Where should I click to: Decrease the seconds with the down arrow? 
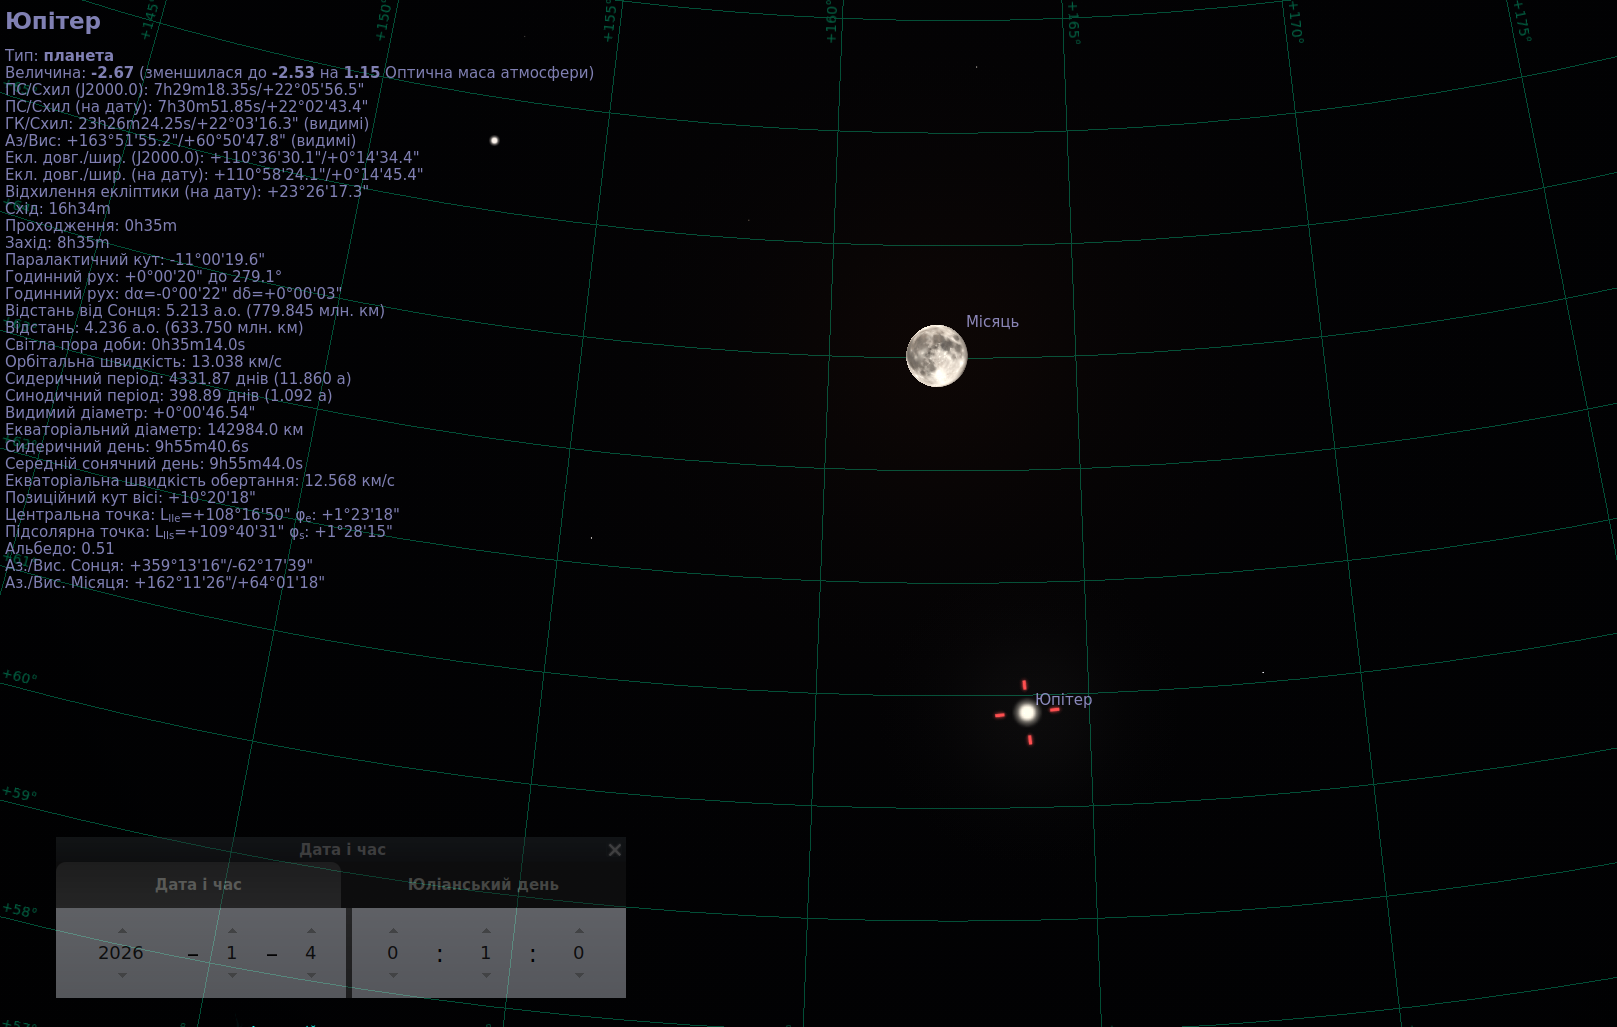click(x=579, y=975)
